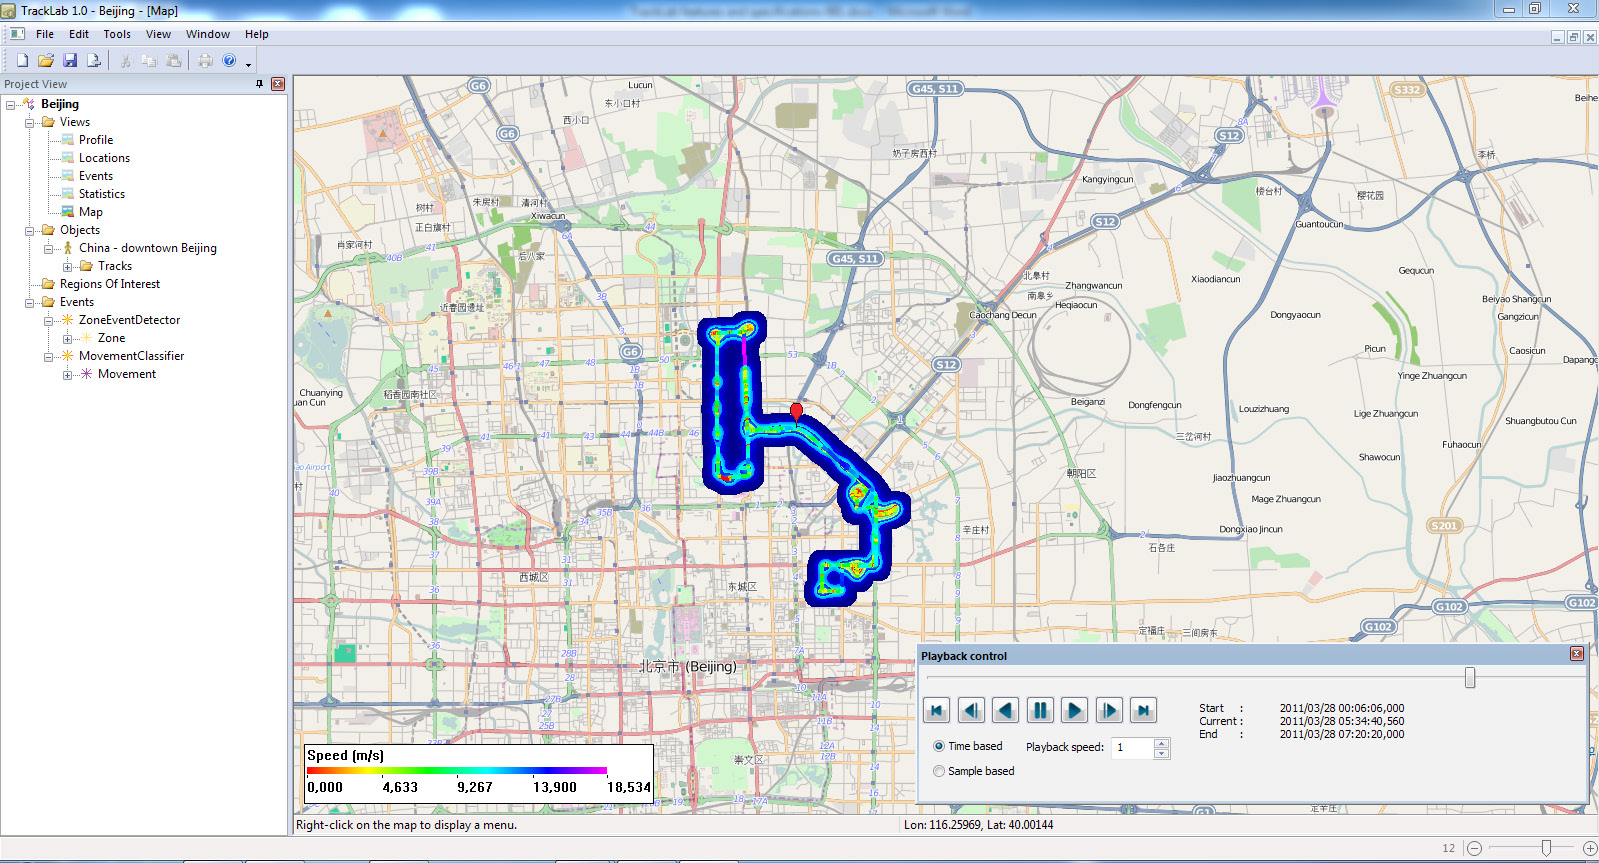Viewport: 1599px width, 863px height.
Task: Expand the Movement node under MovementClassifier
Action: tap(67, 374)
